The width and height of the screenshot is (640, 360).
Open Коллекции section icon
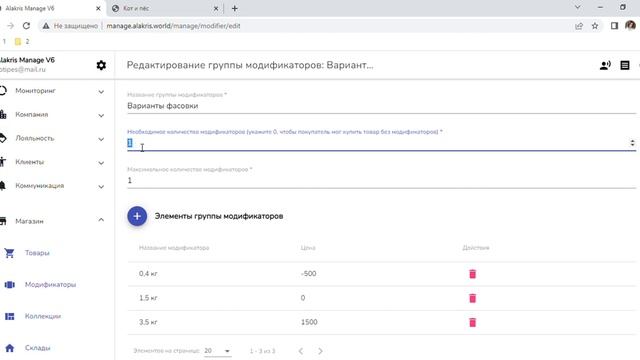tap(9, 316)
